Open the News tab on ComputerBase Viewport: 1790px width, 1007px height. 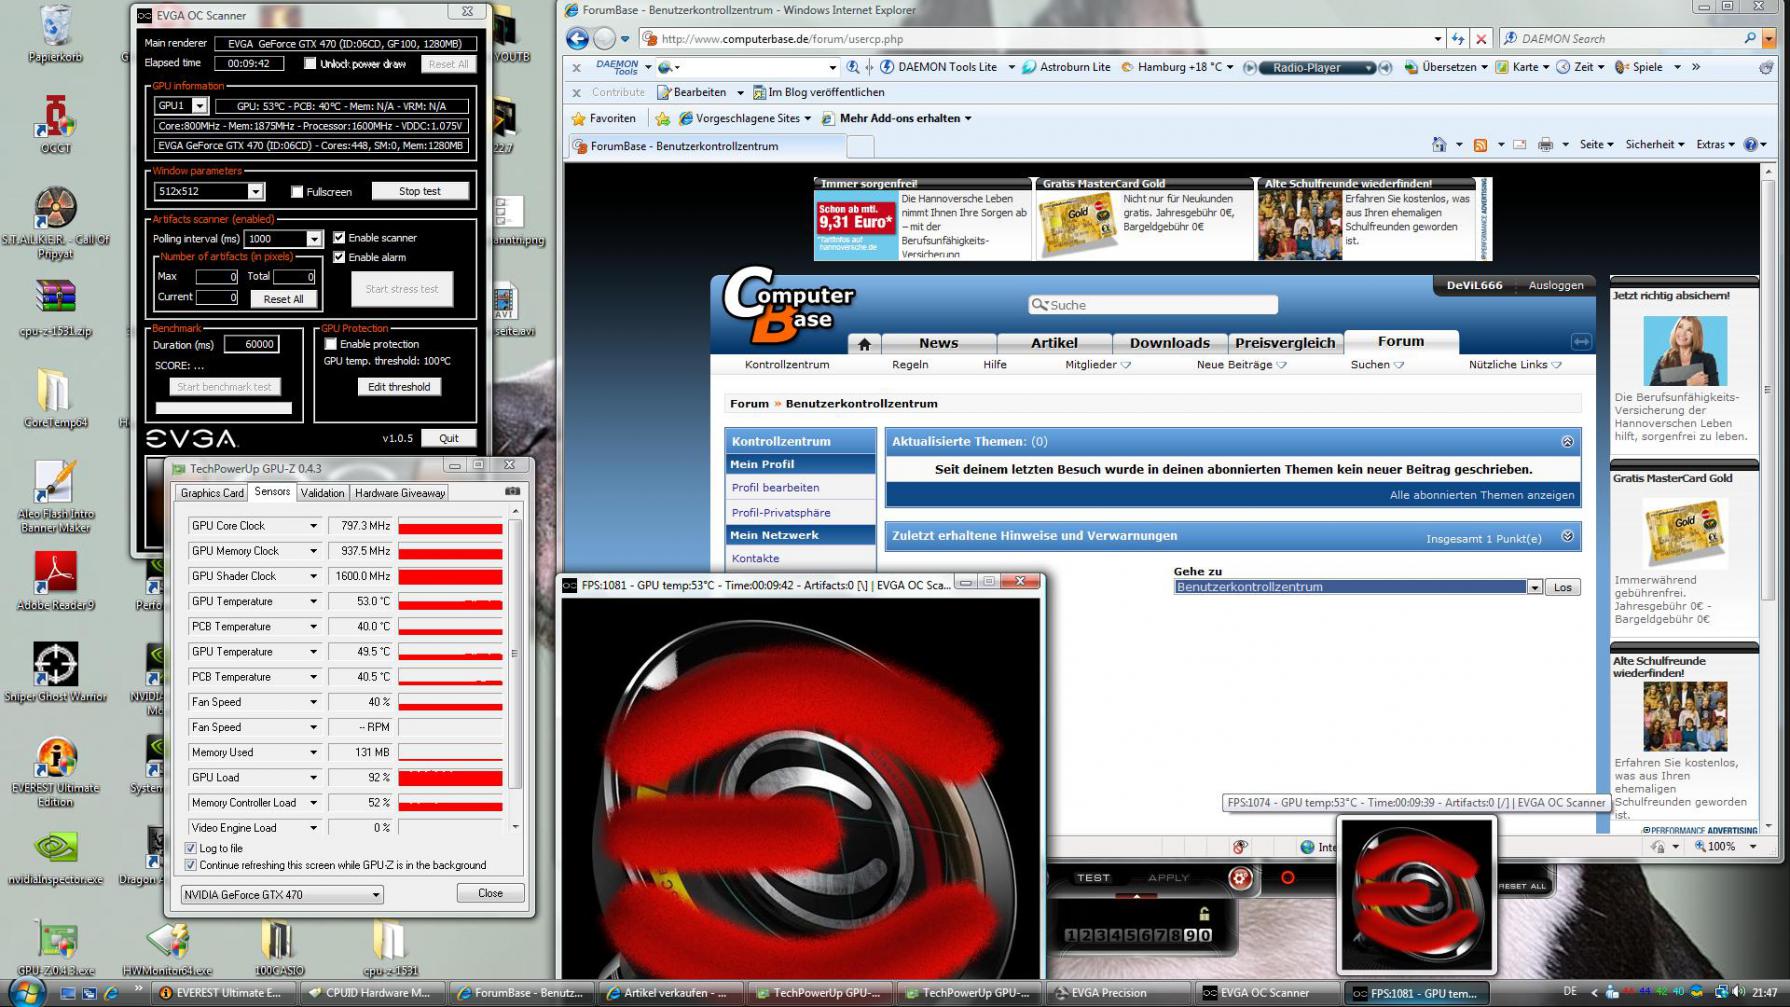click(x=938, y=343)
